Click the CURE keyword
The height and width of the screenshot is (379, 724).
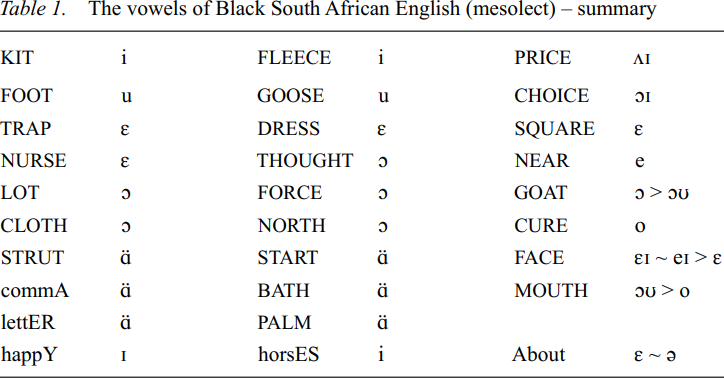pos(541,226)
